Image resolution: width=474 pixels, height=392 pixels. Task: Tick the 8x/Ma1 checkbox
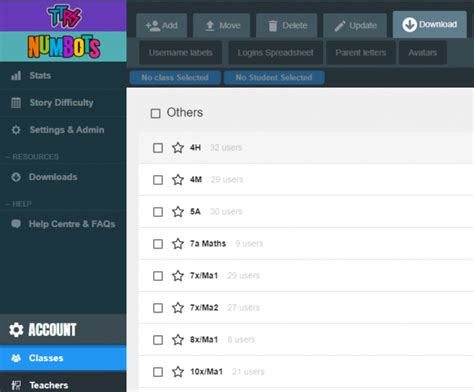point(158,340)
